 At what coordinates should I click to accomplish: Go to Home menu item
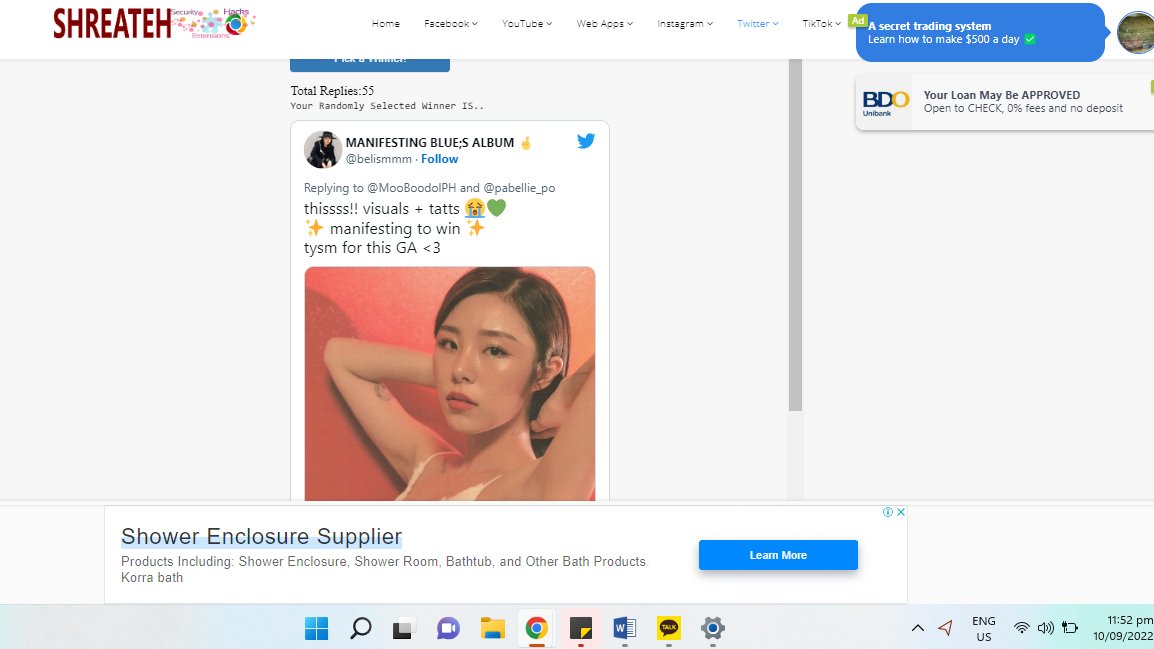pyautogui.click(x=386, y=24)
